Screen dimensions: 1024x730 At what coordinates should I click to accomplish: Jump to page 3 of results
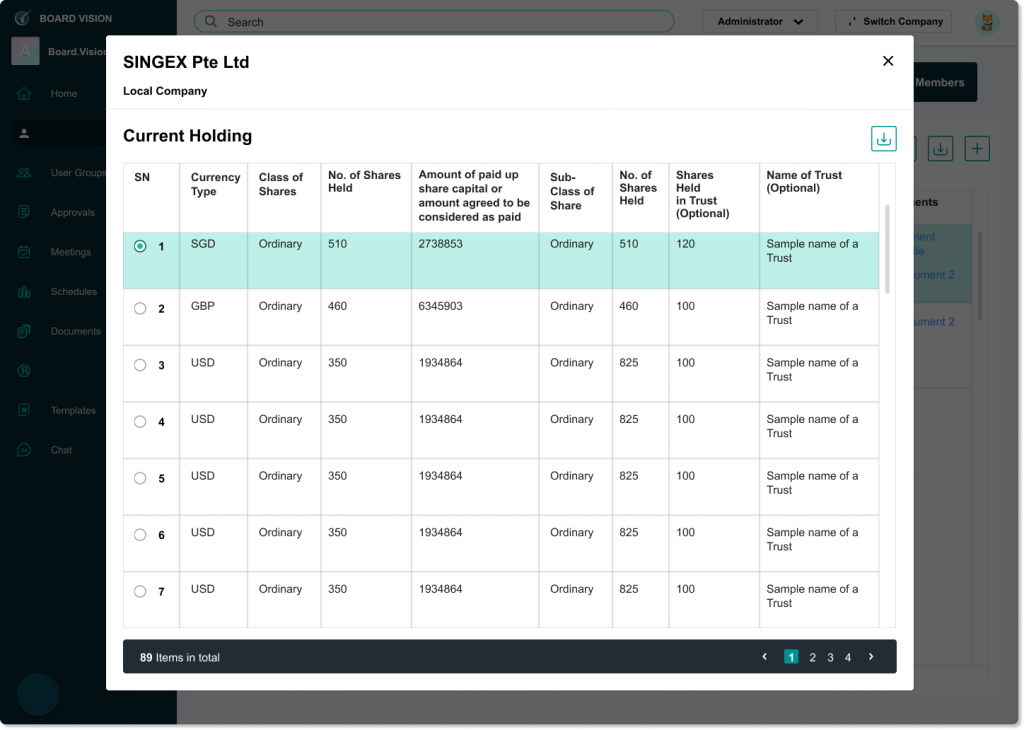(x=830, y=657)
